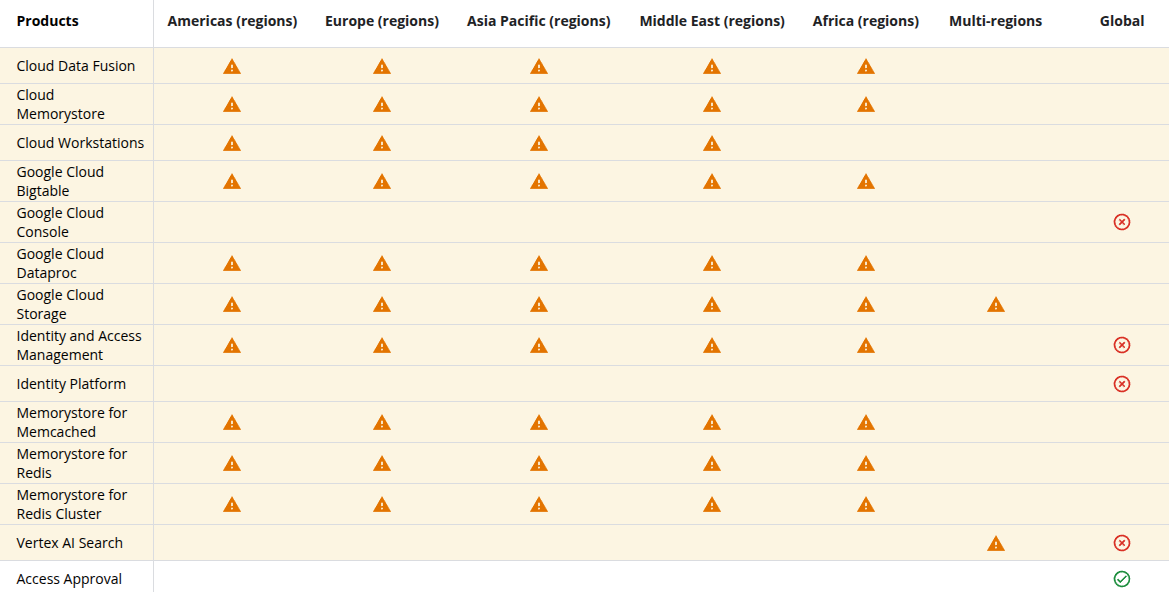This screenshot has width=1169, height=595.
Task: Click the Memorystore for Redis Europe warning icon
Action: click(x=382, y=464)
